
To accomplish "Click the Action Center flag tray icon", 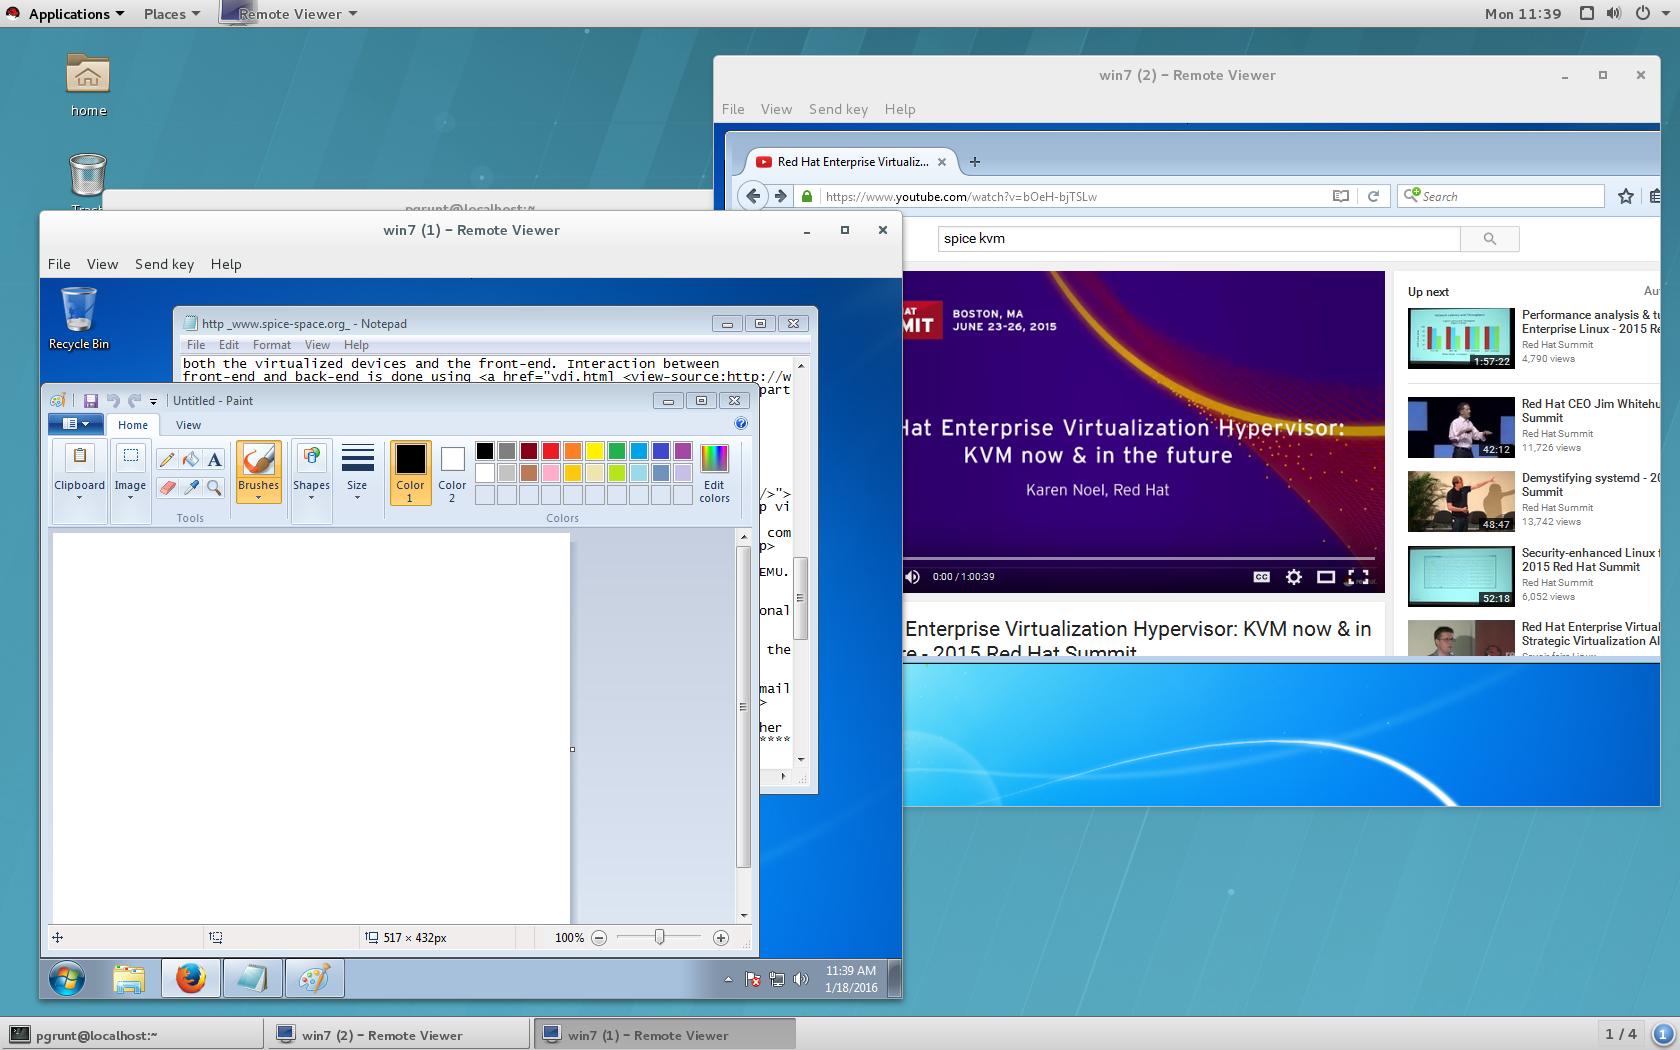I will [753, 979].
